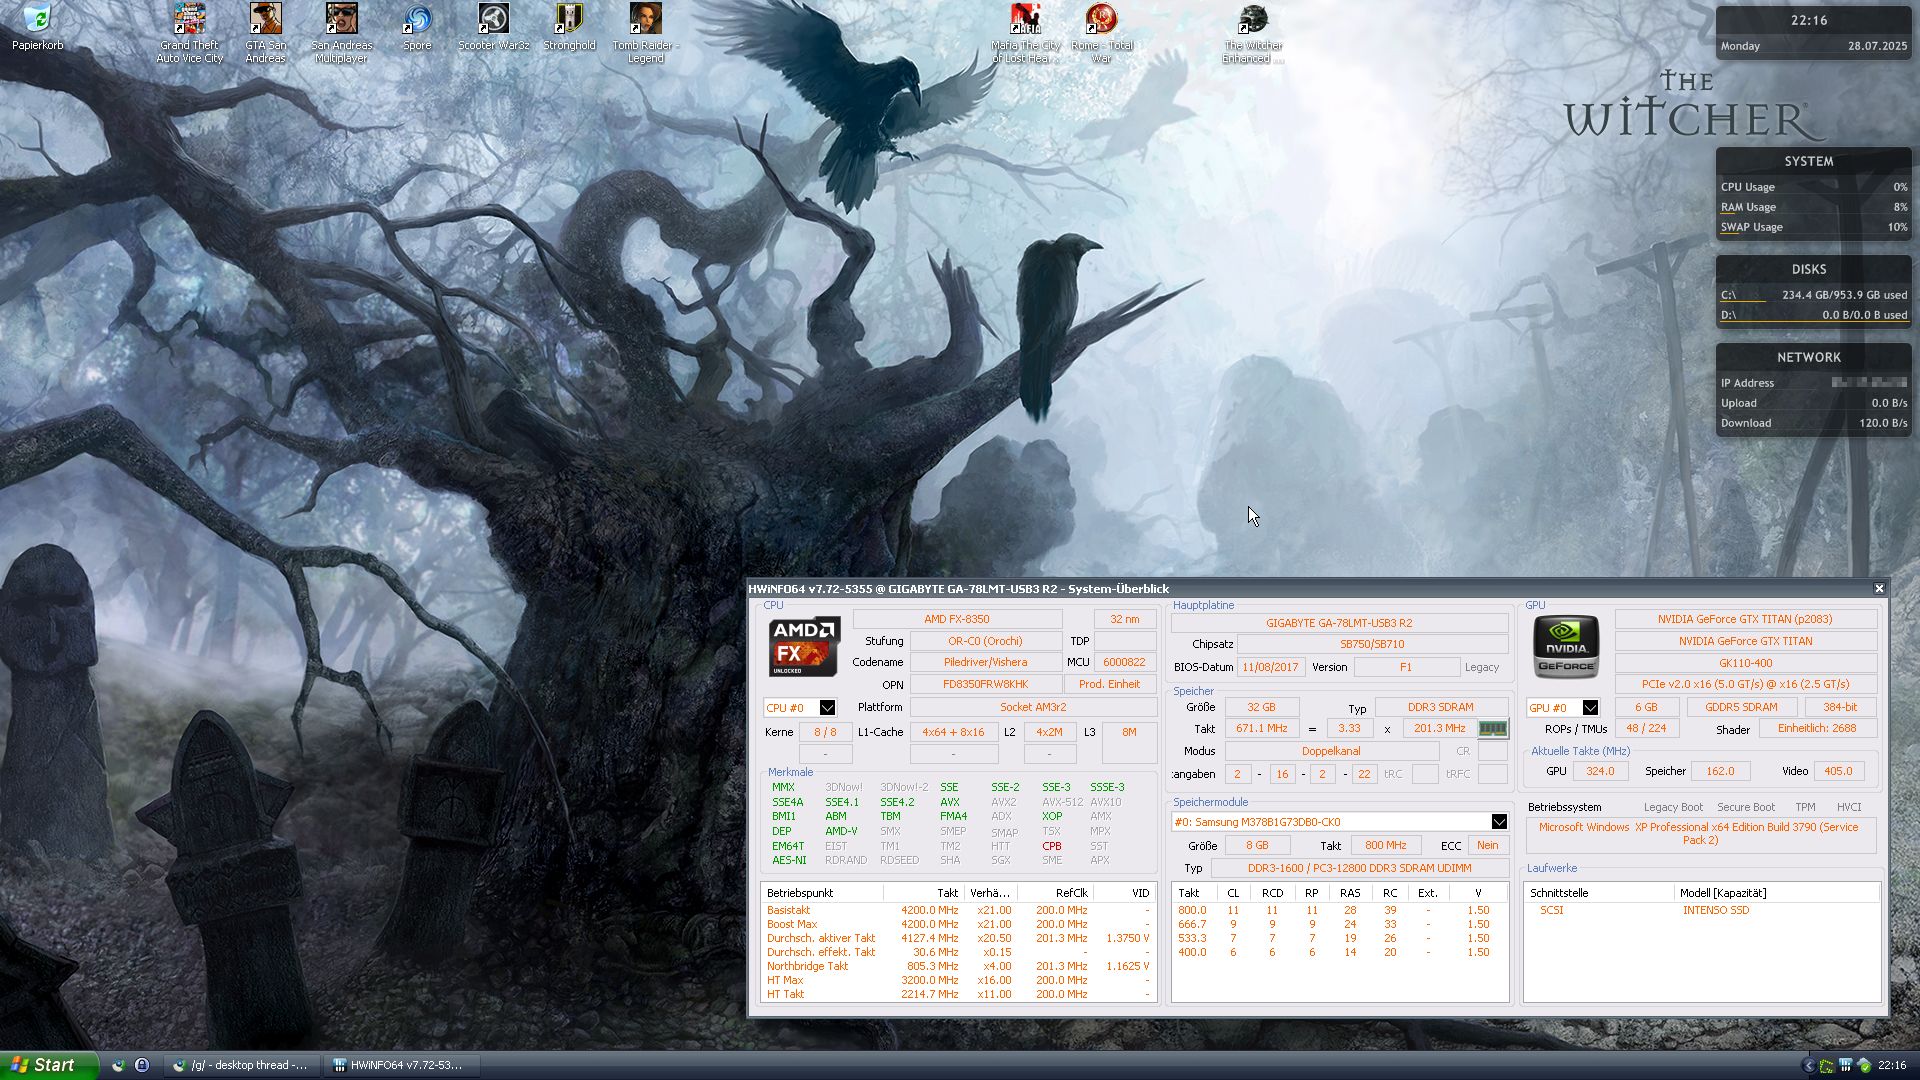Click the DDR3-1600 / PC3-12800 module type field
Image resolution: width=1920 pixels, height=1080 pixels.
coord(1359,868)
